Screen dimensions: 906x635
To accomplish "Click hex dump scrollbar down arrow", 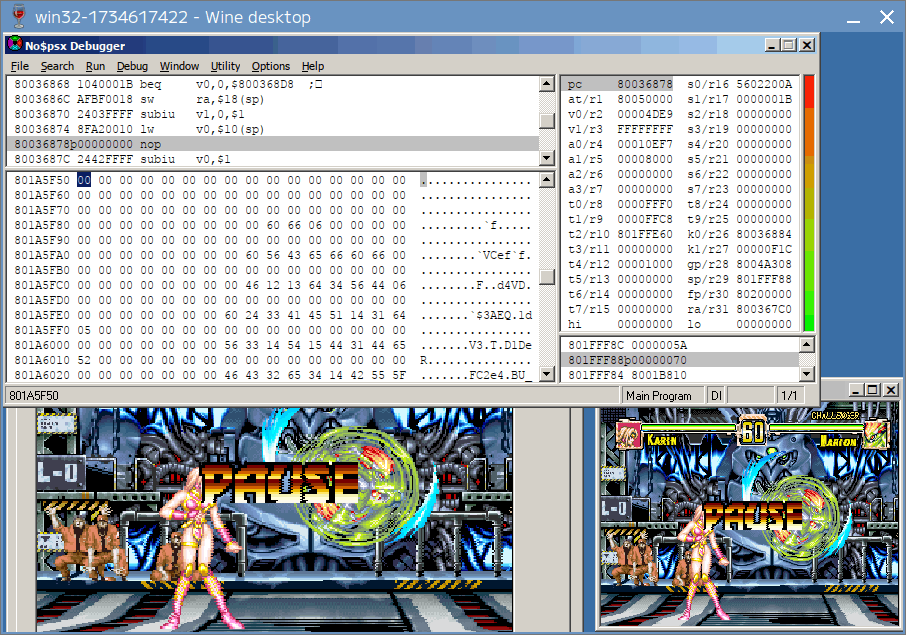I will 547,374.
